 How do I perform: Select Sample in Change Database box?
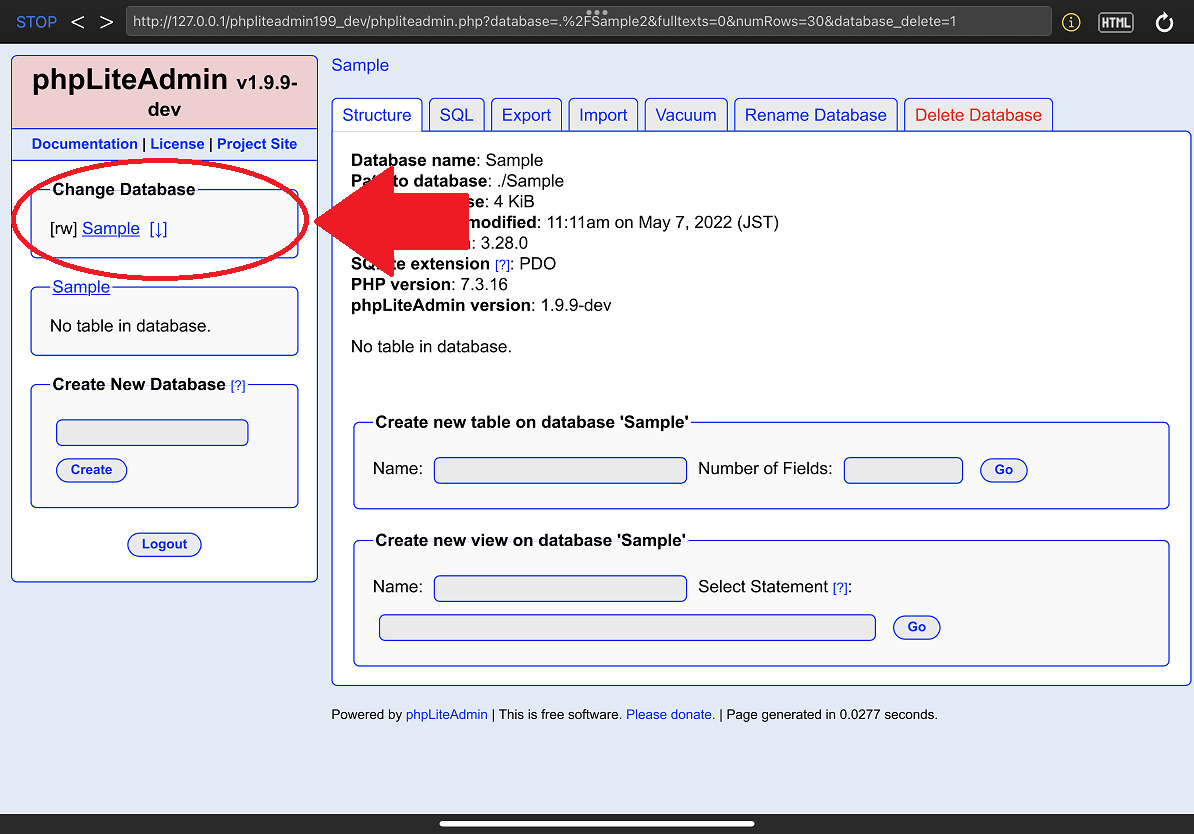tap(111, 228)
